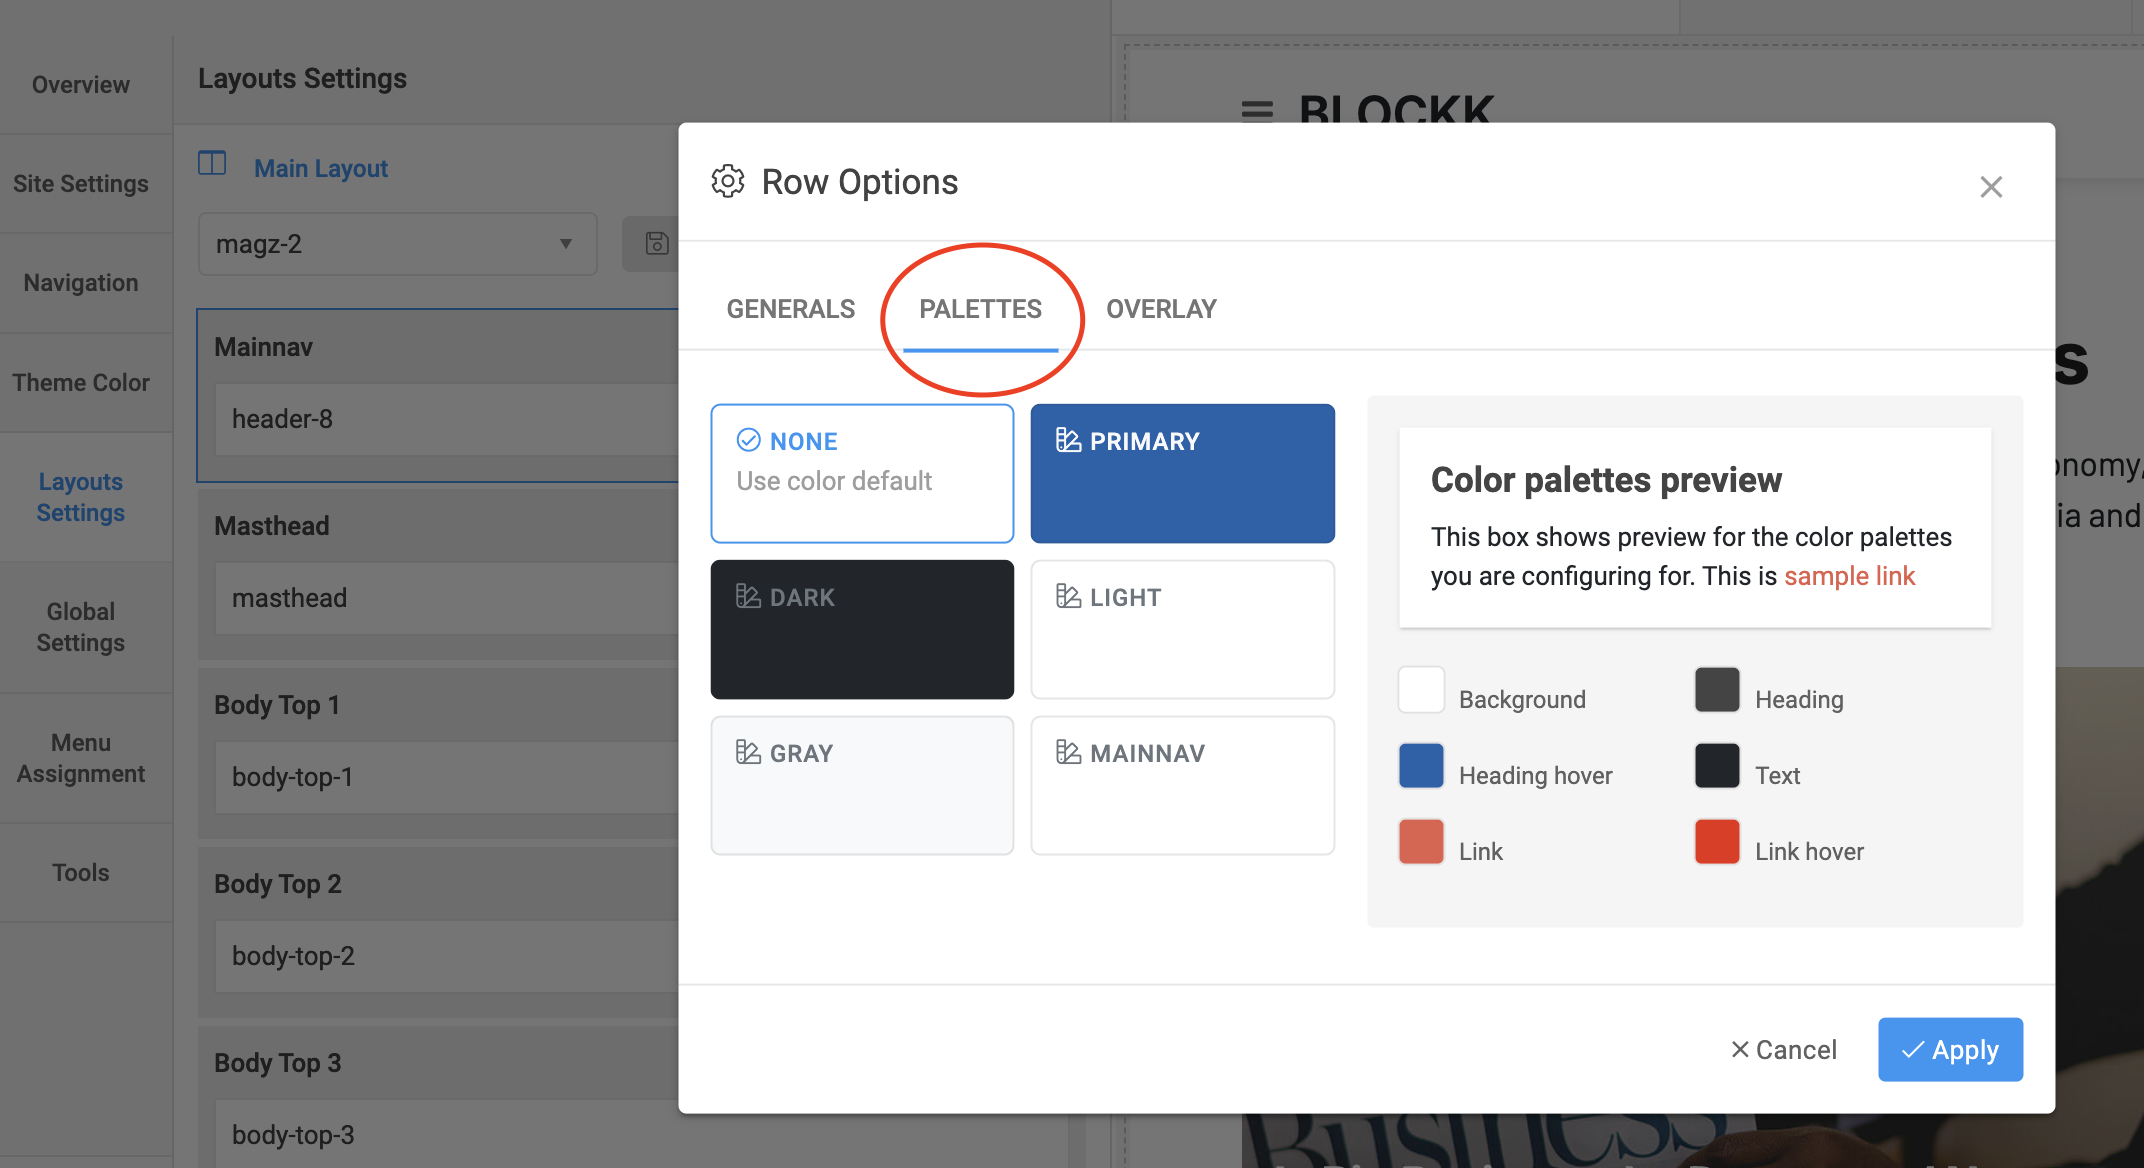This screenshot has width=2144, height=1168.
Task: Click the header-8 Mainnav selector field
Action: 446,419
